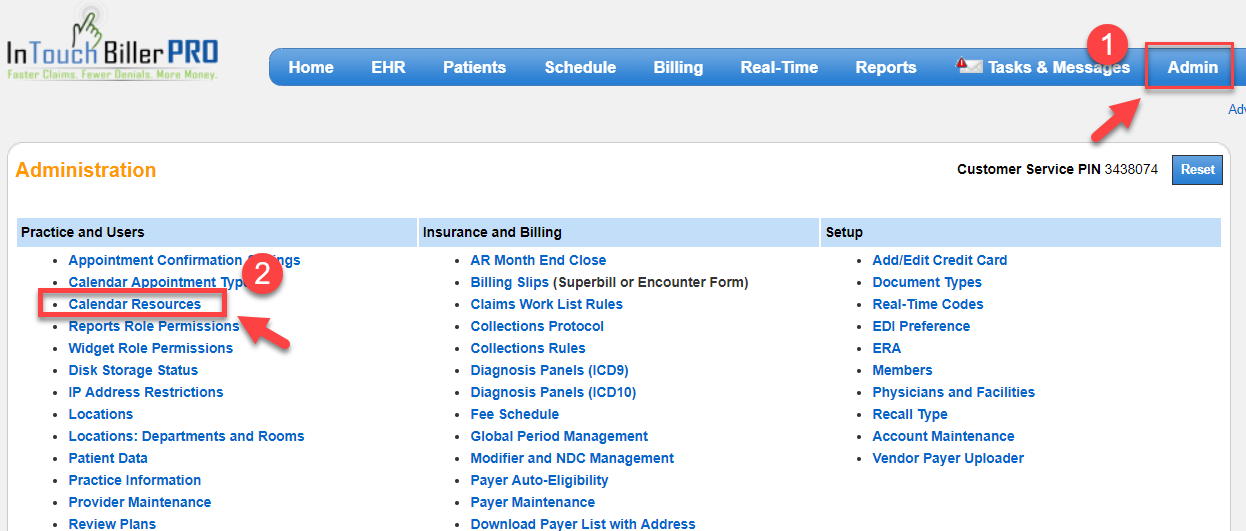
Task: Select the Provider Maintenance link
Action: pos(139,502)
